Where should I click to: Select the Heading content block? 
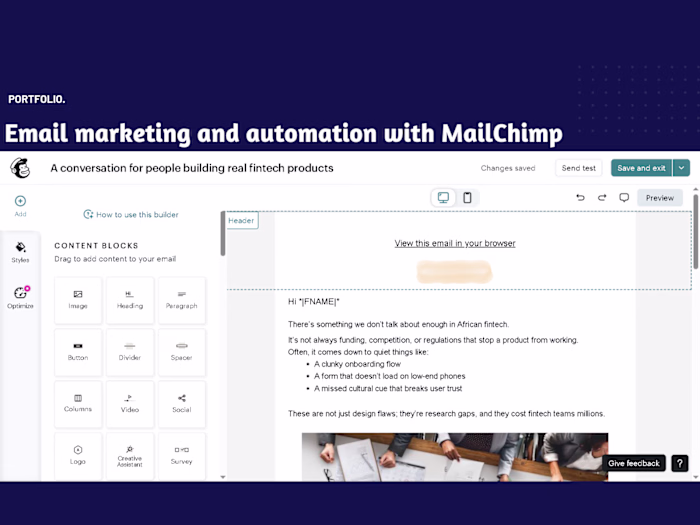pyautogui.click(x=130, y=300)
